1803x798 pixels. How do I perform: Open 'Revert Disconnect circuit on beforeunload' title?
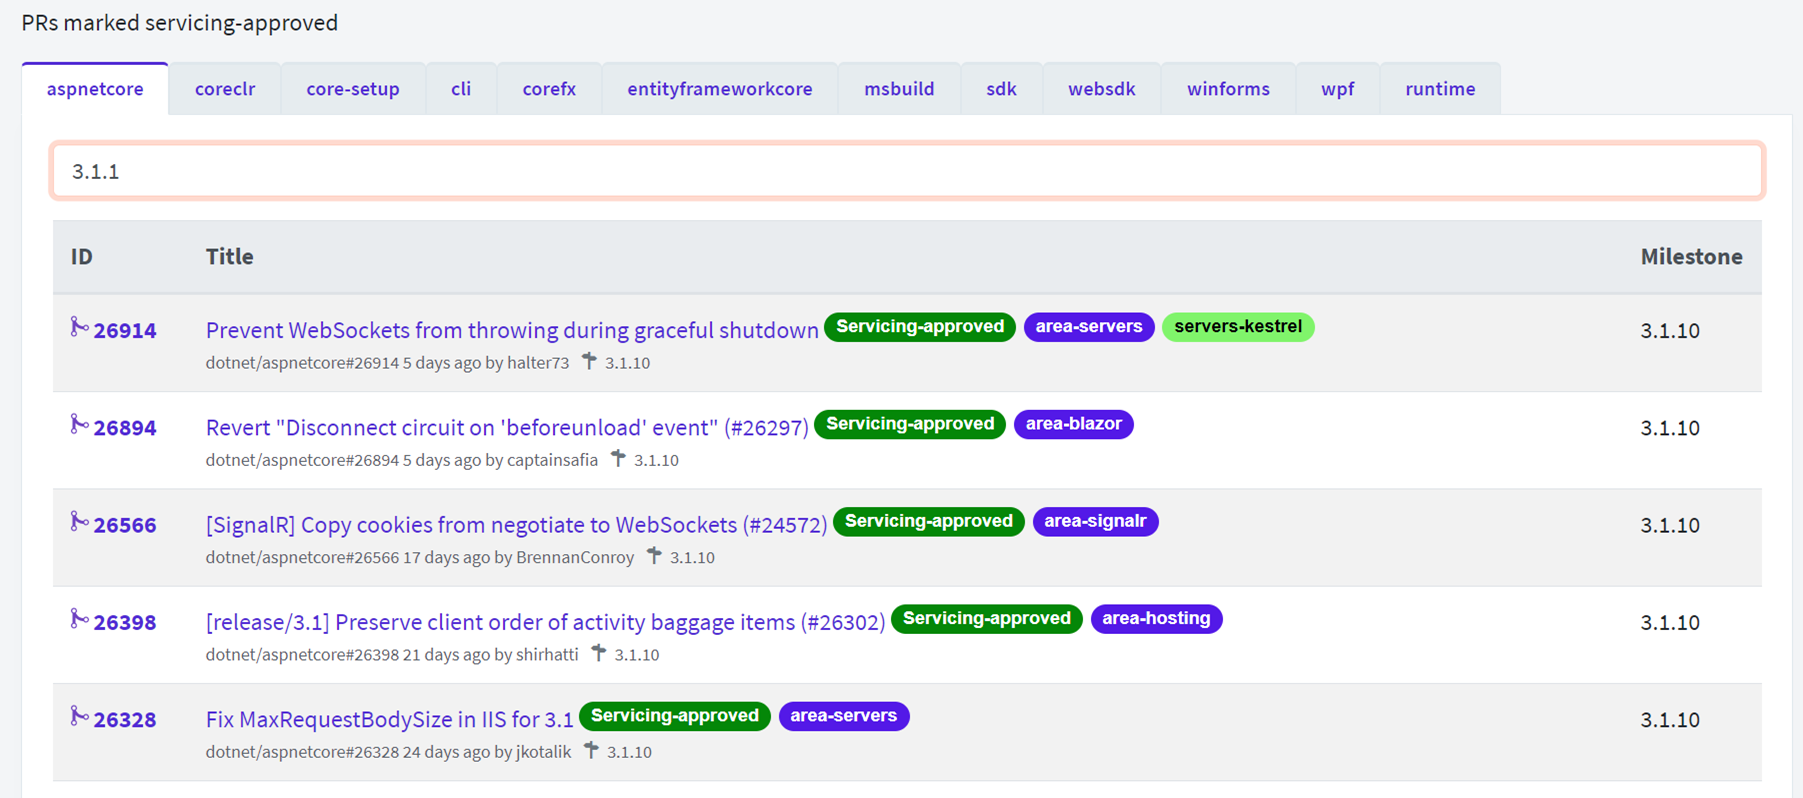pos(507,428)
